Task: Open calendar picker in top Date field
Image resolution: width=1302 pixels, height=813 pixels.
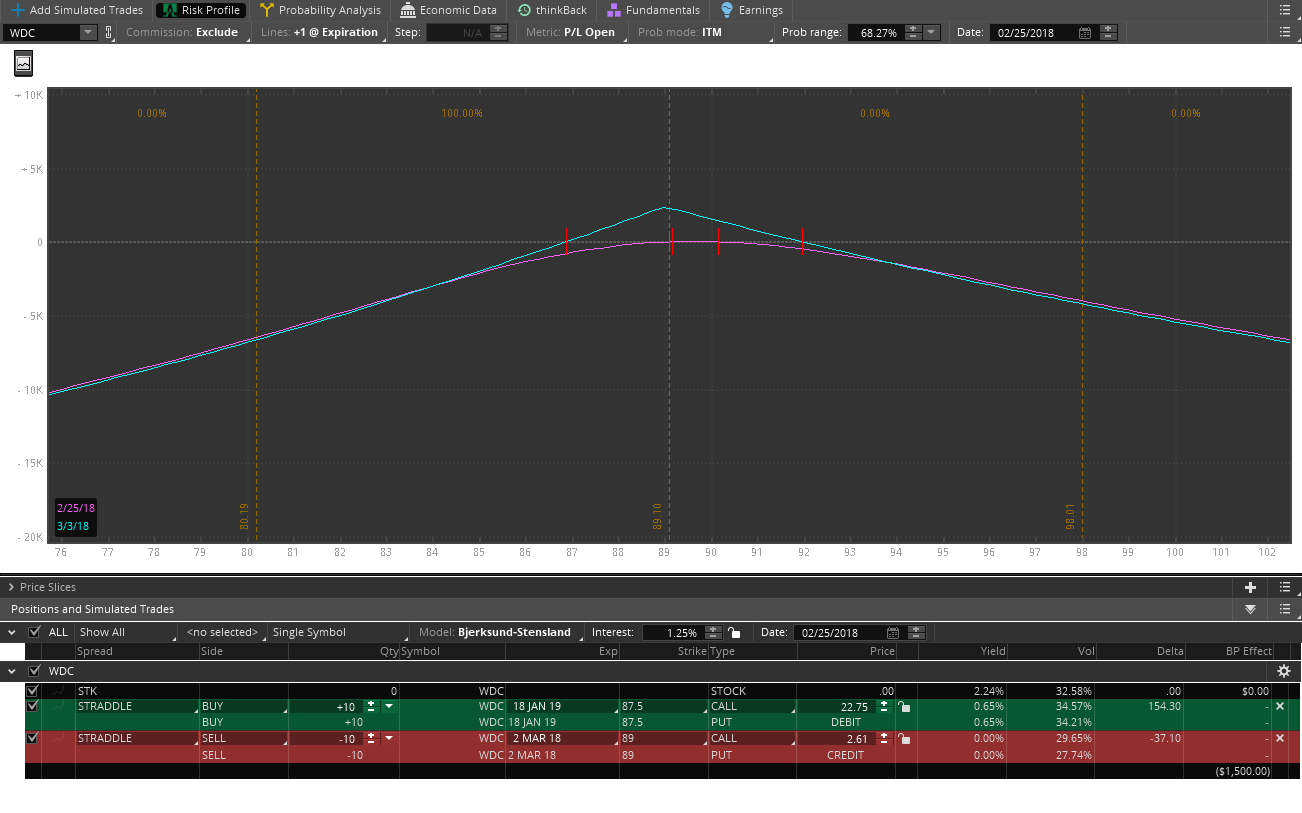Action: point(1085,33)
